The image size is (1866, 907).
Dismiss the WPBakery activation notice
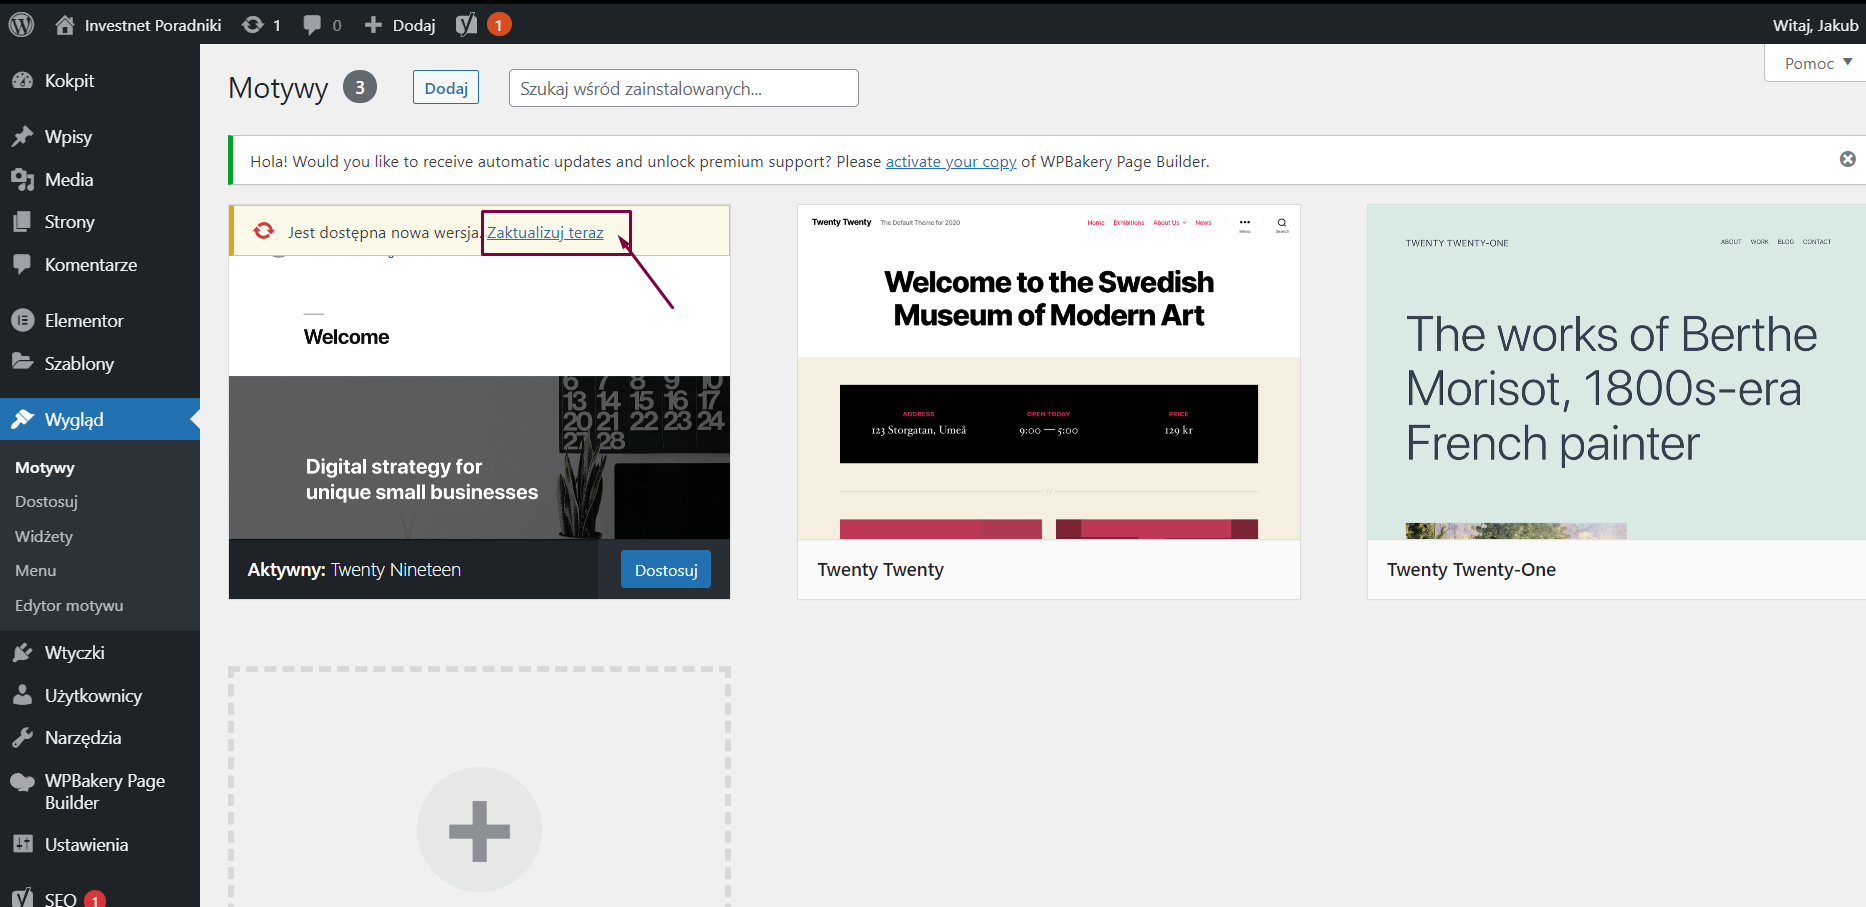(x=1847, y=159)
